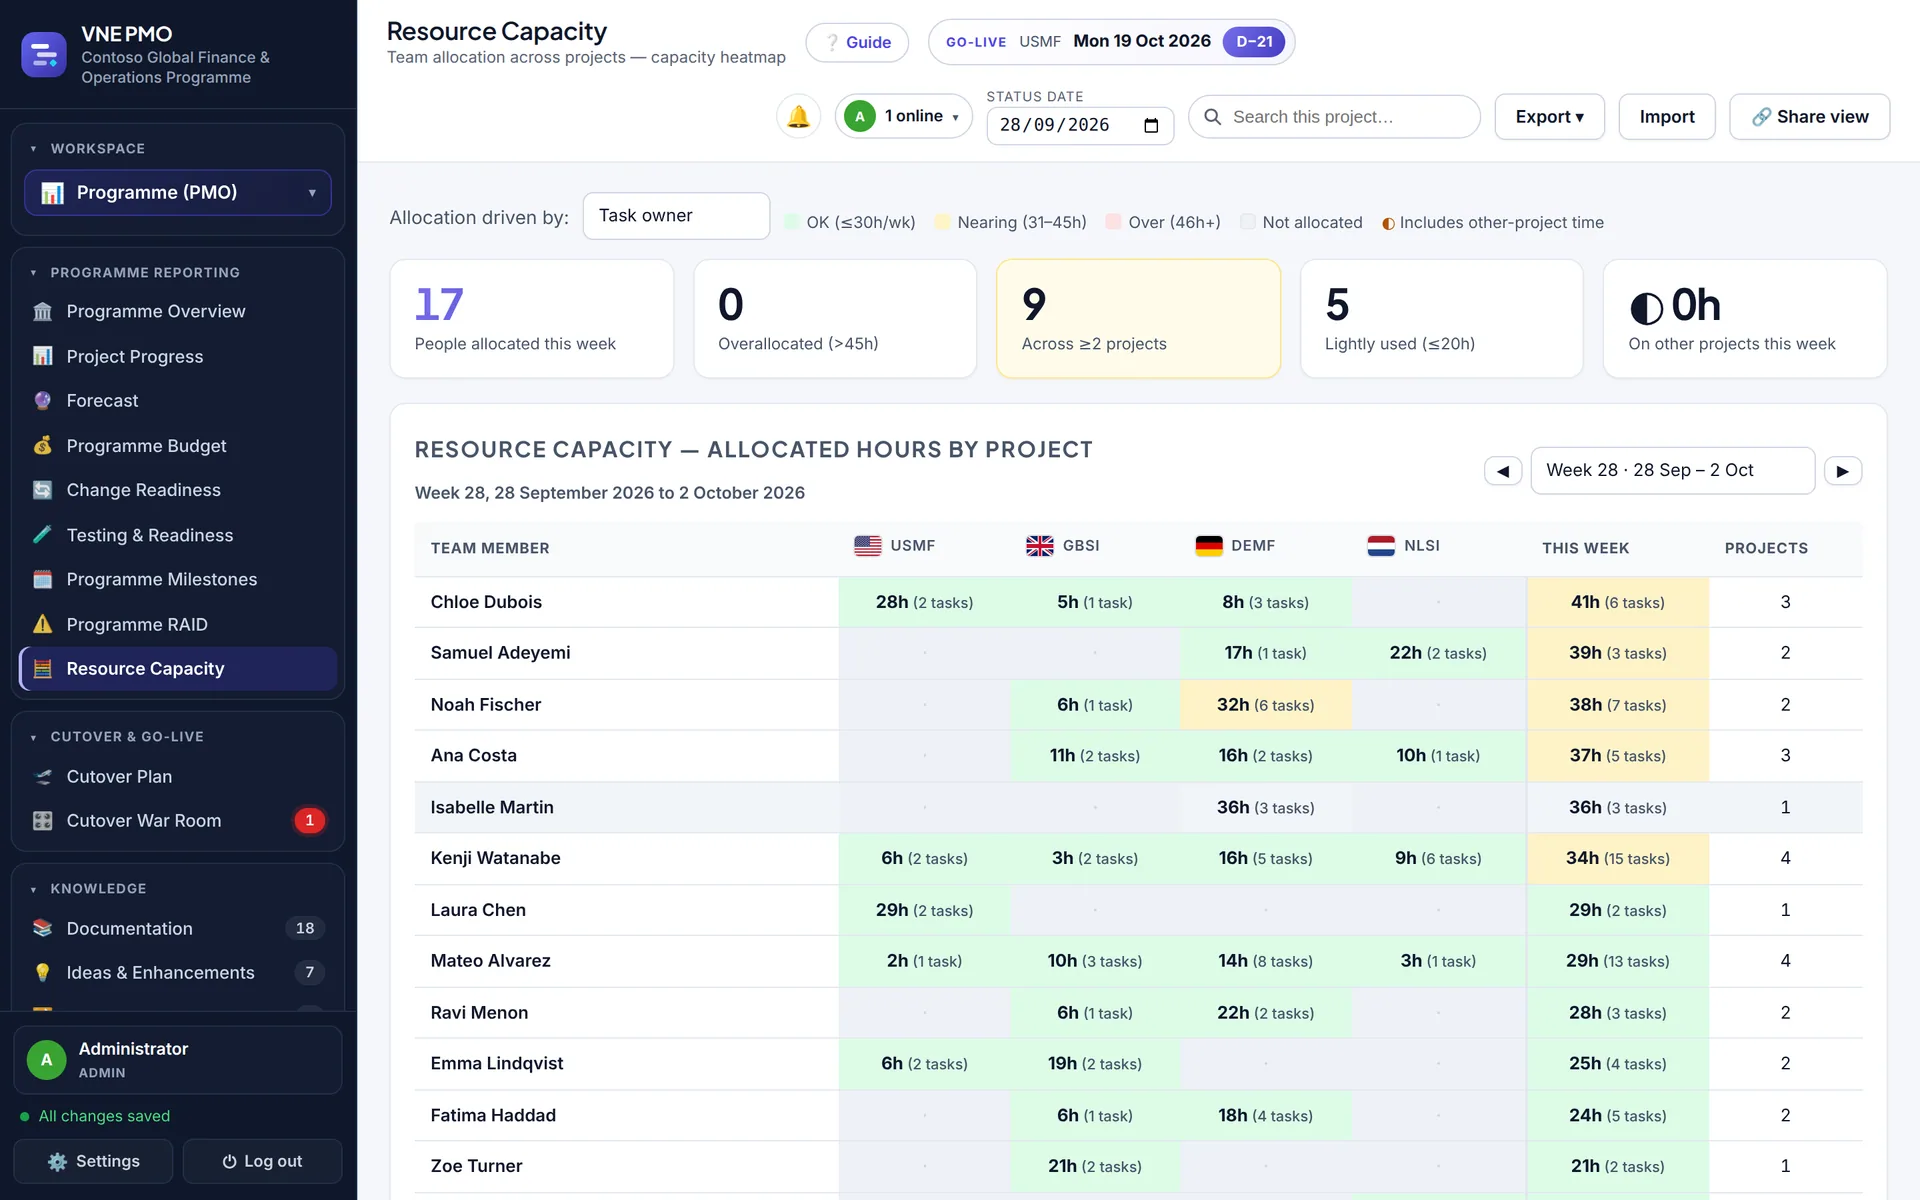
Task: Open the Export menu
Action: point(1549,117)
